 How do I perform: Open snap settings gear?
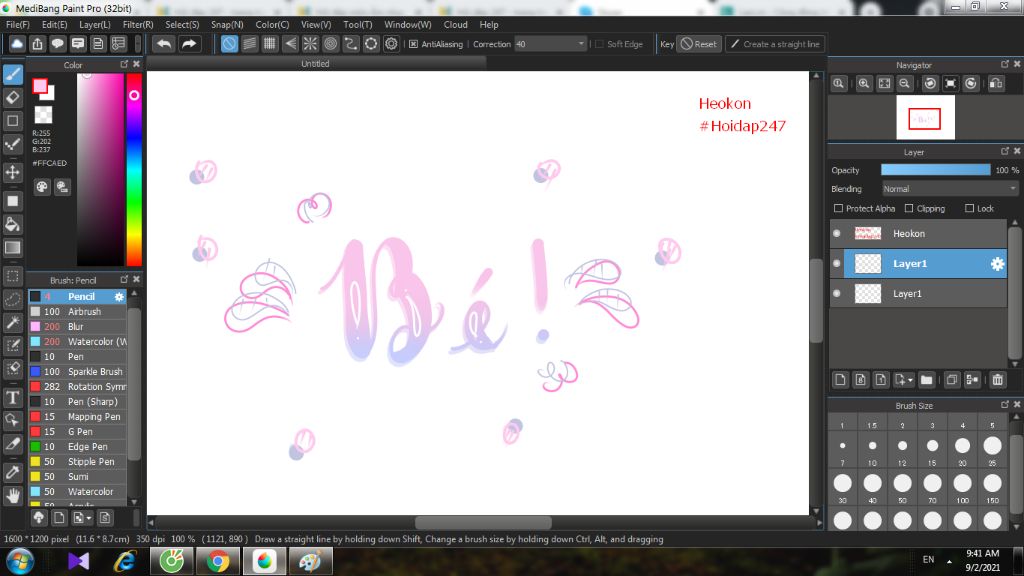[x=391, y=44]
